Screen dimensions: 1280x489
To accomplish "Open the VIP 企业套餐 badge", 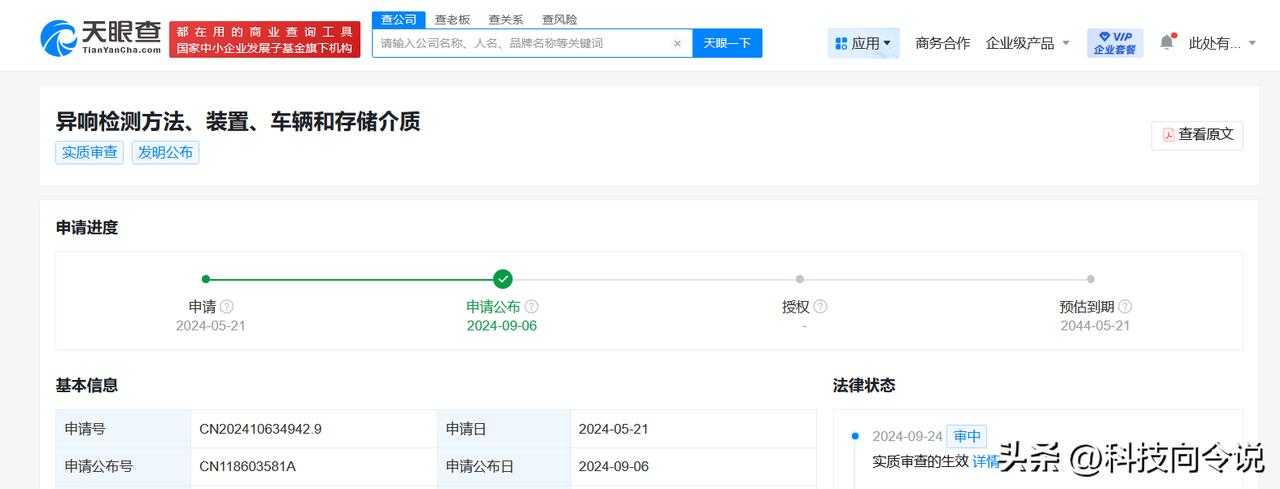I will pyautogui.click(x=1115, y=42).
